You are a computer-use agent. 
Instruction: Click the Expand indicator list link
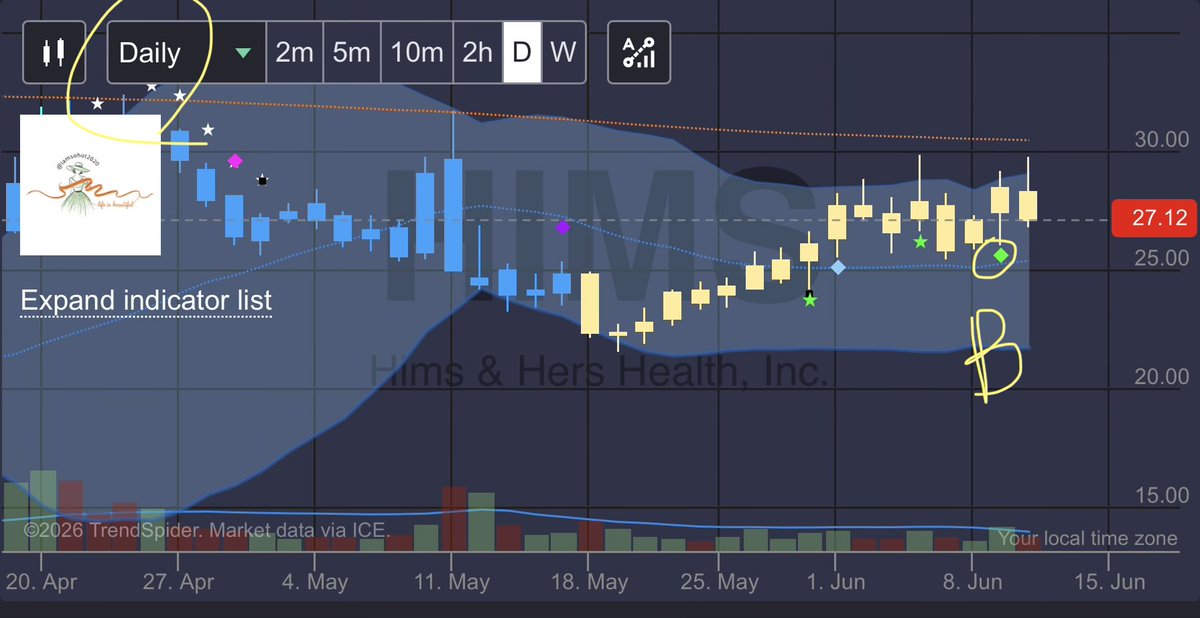point(146,301)
